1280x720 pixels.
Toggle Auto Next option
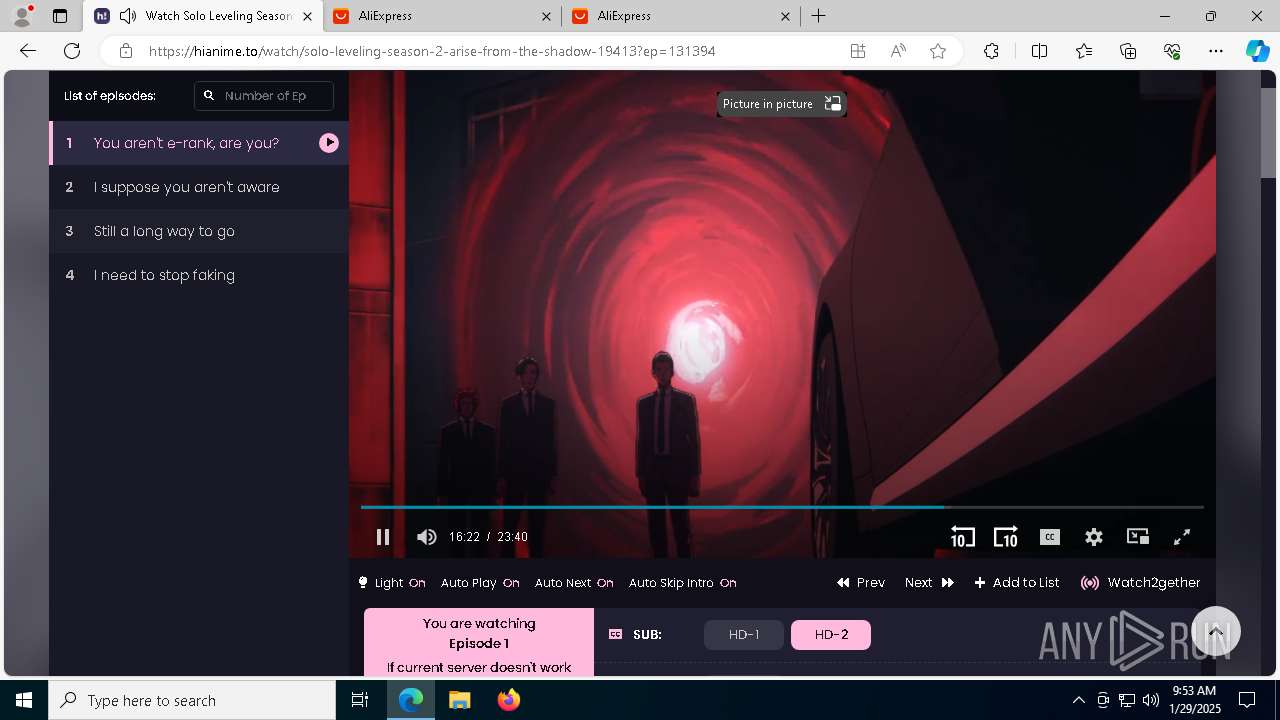(574, 583)
